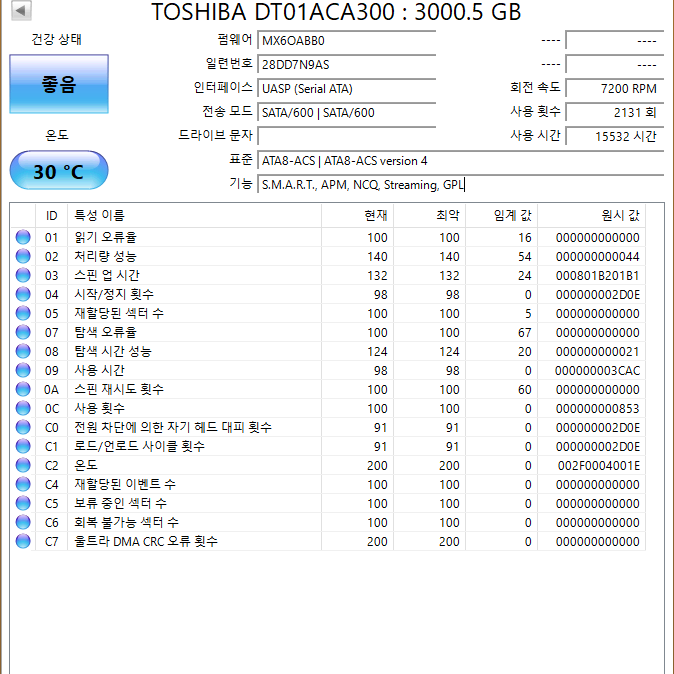Select the 재할당된 이벤트 수 attribute name
The width and height of the screenshot is (674, 674).
click(125, 484)
